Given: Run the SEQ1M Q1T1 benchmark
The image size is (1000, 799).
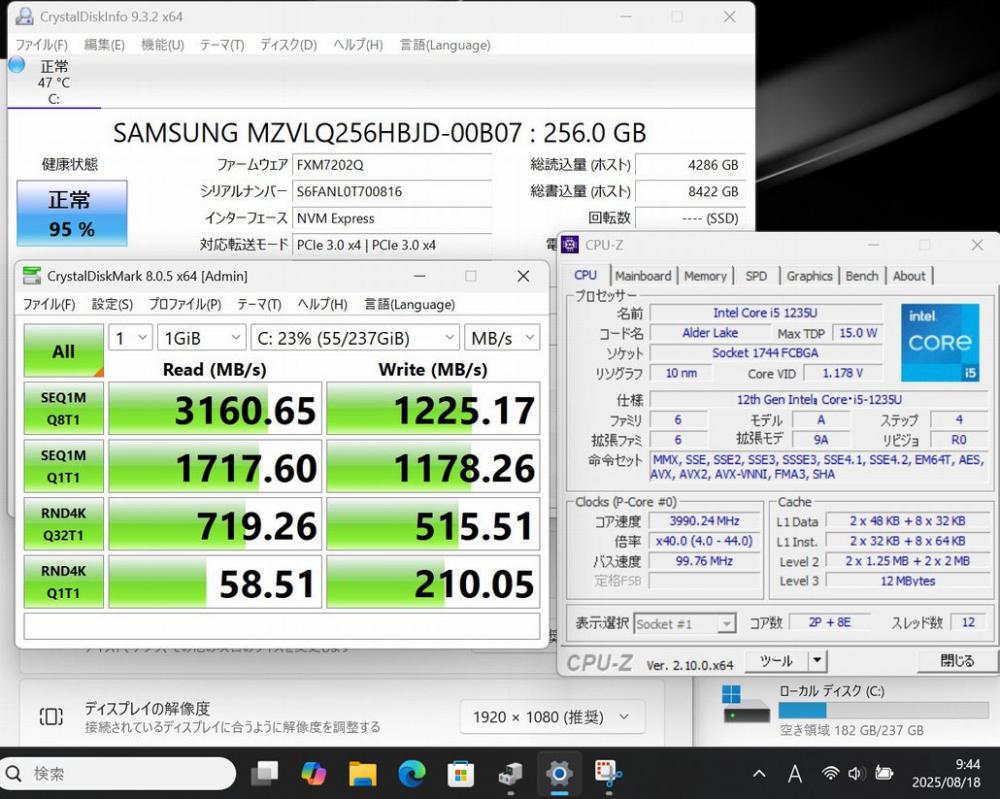Looking at the screenshot, I should click(64, 466).
